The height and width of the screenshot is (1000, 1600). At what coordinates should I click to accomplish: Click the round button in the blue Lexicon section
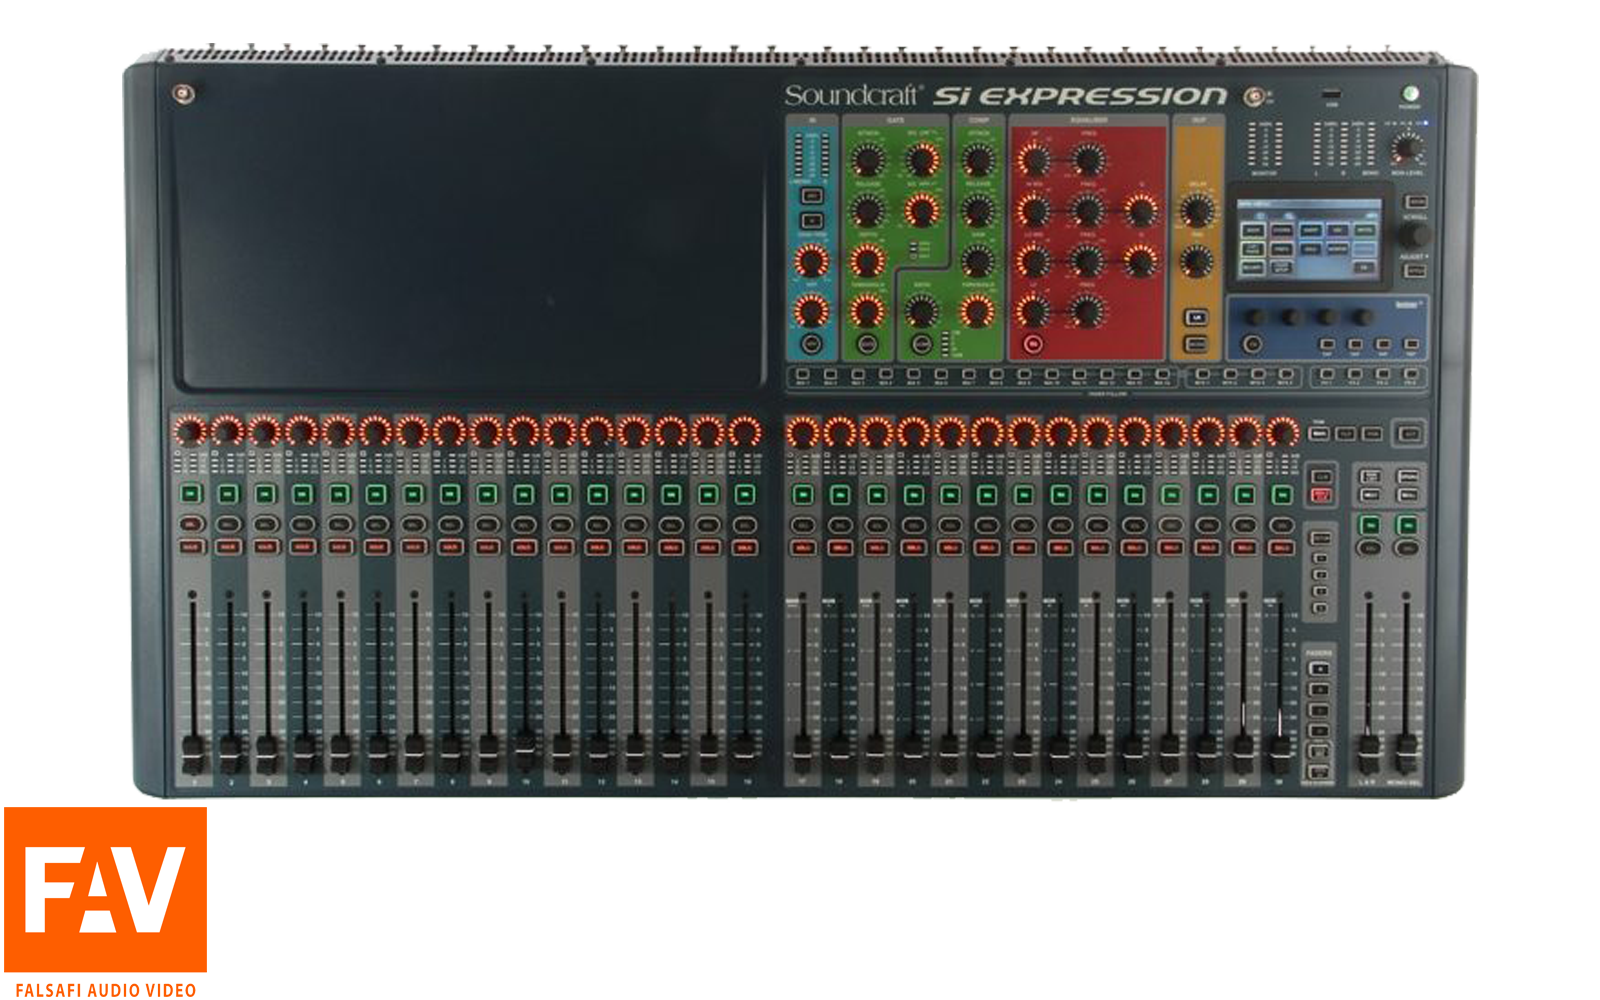click(1251, 344)
